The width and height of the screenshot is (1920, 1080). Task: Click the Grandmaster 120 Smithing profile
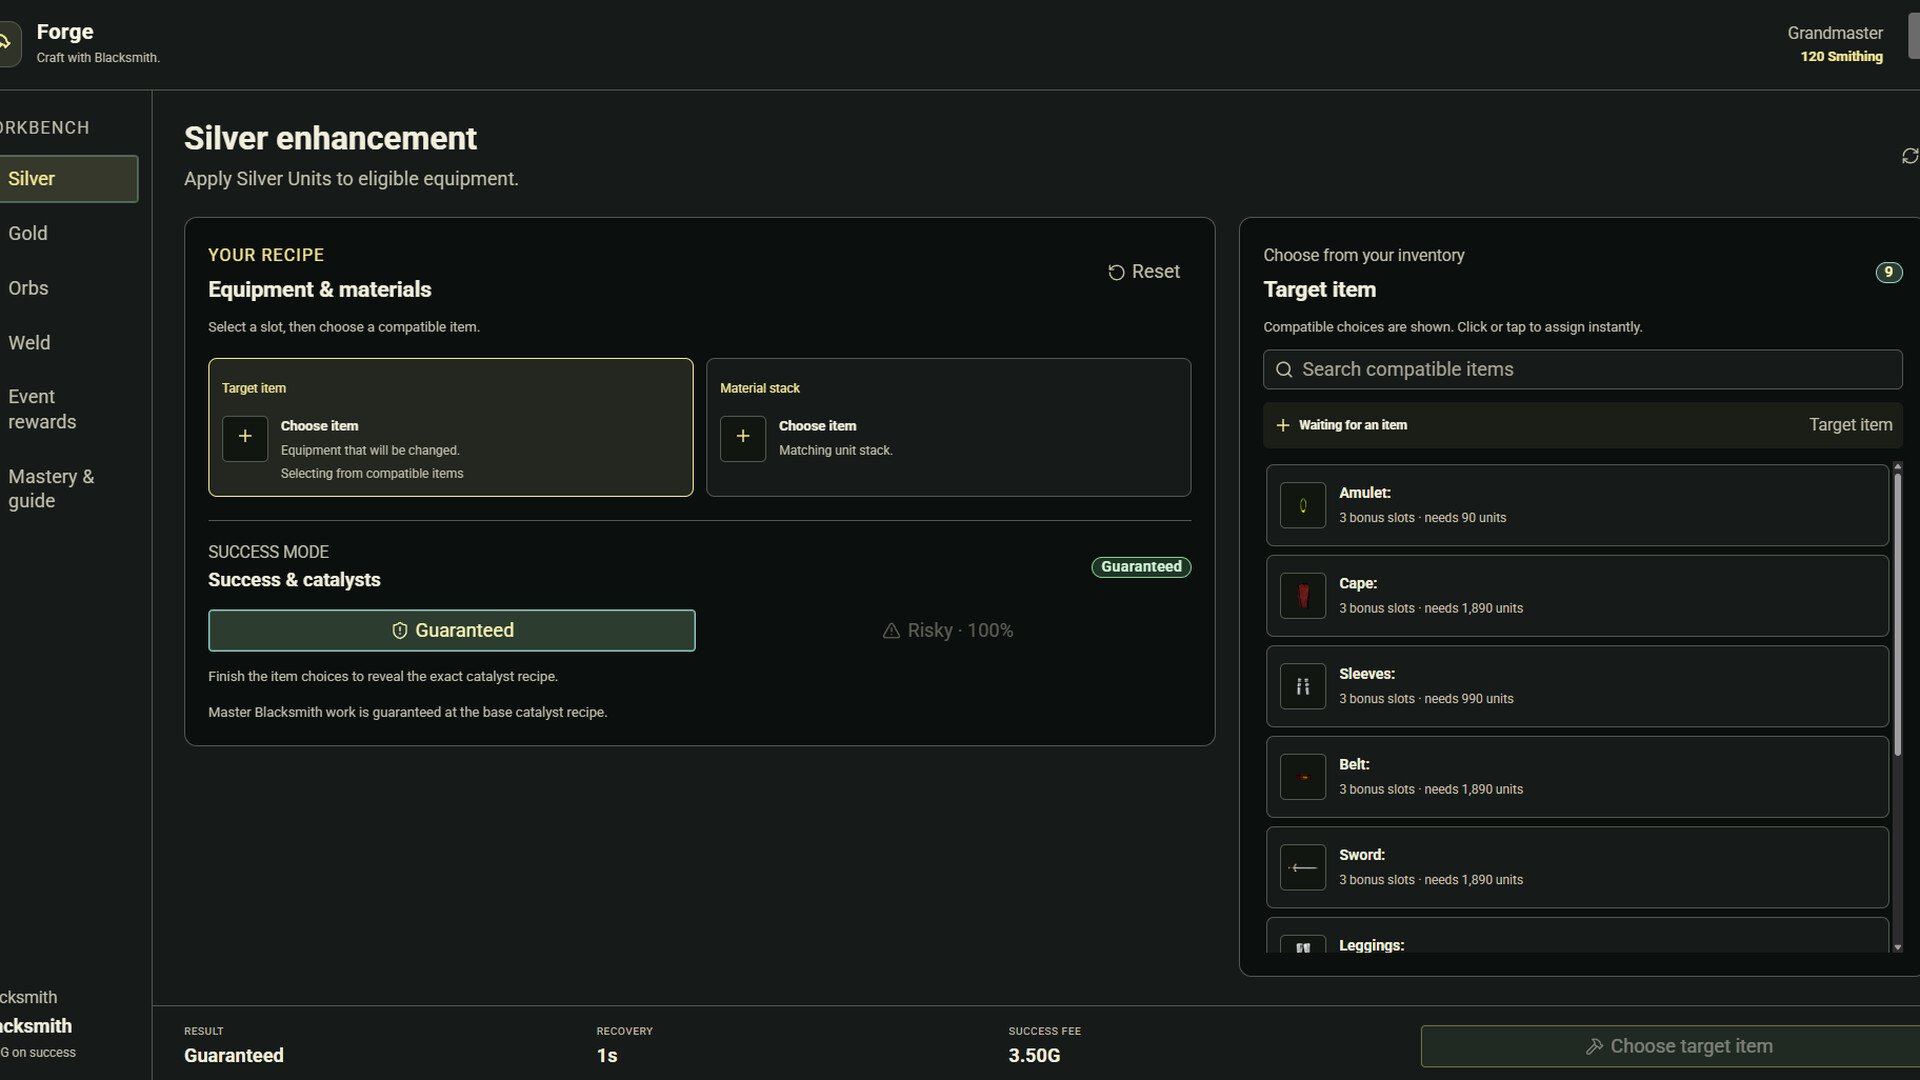pos(1837,44)
